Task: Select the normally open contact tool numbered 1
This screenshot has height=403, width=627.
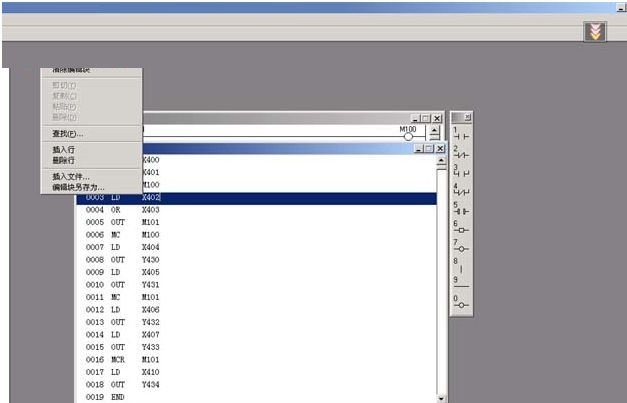Action: [461, 134]
